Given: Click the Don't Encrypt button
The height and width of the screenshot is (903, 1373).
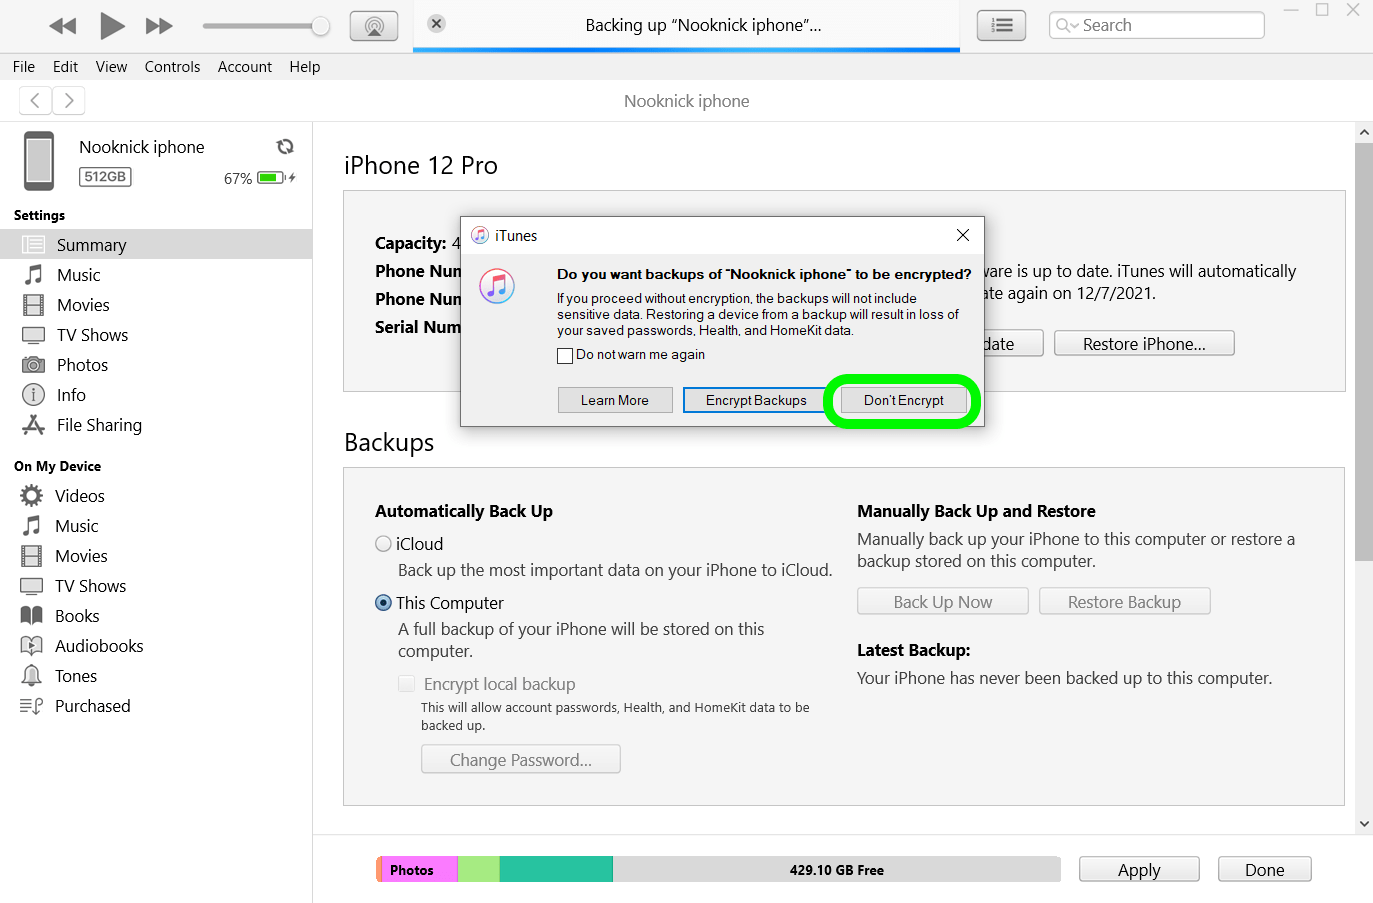Looking at the screenshot, I should [903, 400].
